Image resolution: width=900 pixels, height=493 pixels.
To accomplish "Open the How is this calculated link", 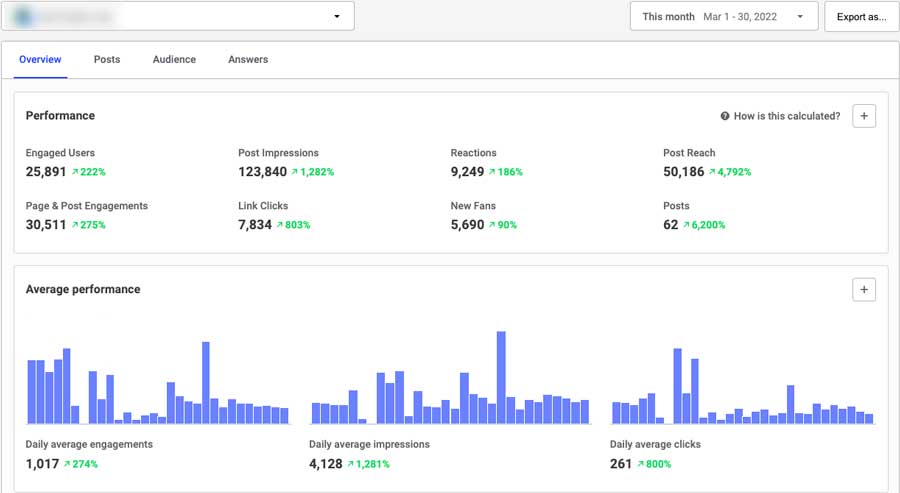I will [x=786, y=116].
